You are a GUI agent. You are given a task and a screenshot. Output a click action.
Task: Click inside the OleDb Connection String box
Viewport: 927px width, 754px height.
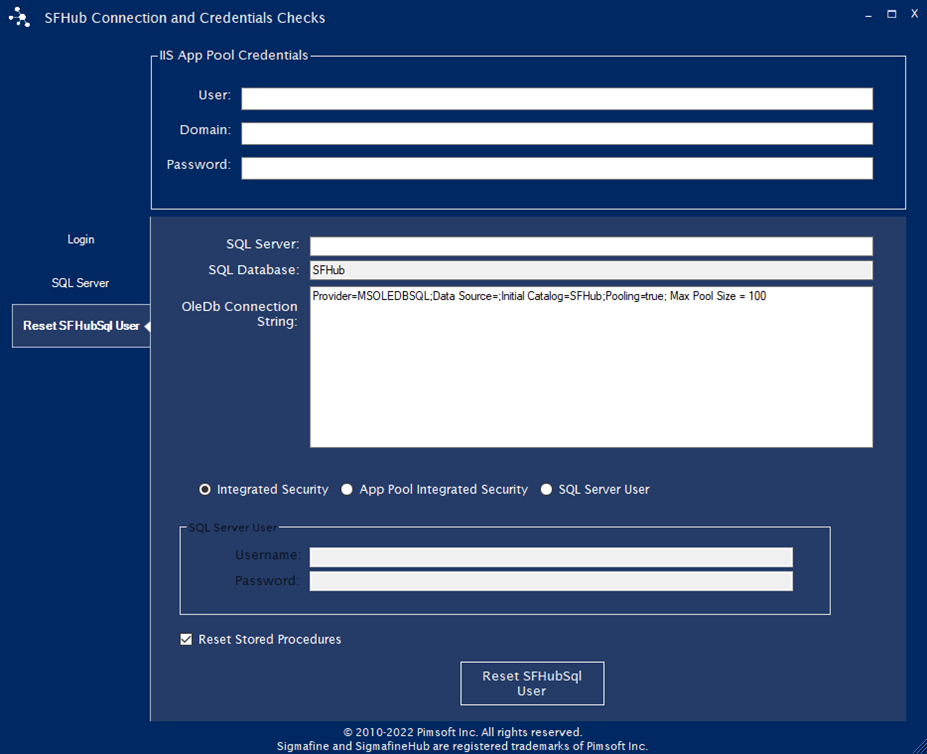pyautogui.click(x=590, y=370)
